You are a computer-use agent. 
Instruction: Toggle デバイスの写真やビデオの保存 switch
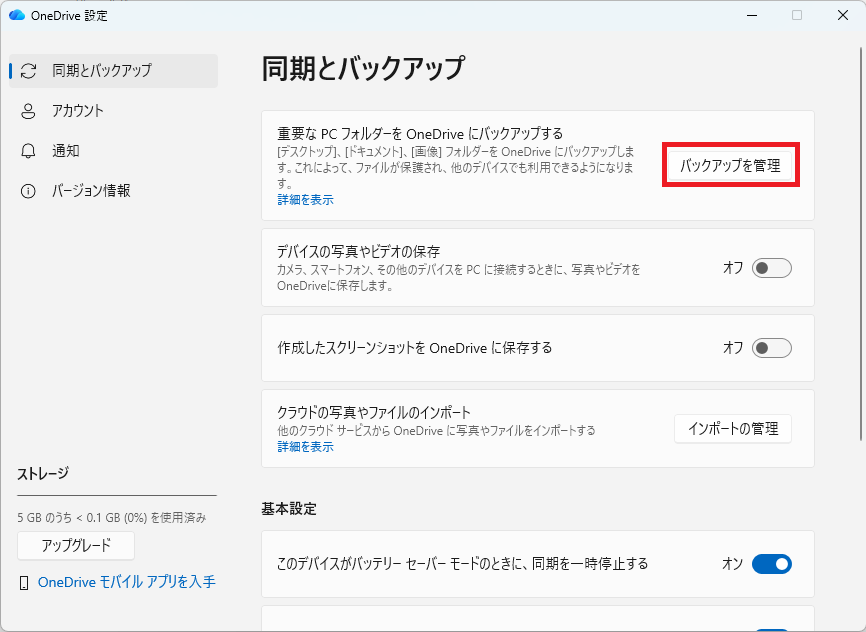pos(771,268)
